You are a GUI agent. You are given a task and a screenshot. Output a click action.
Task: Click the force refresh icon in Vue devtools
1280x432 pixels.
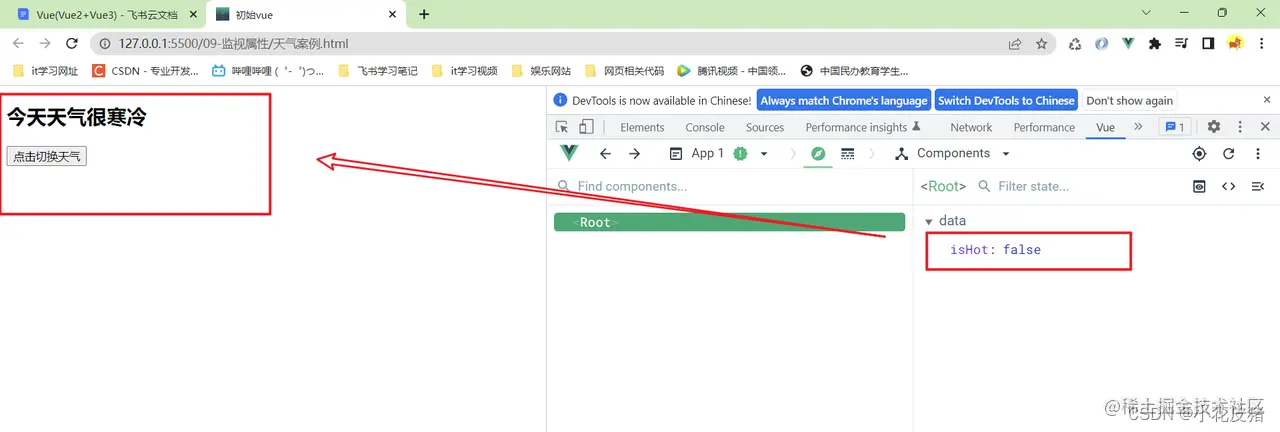tap(1229, 153)
